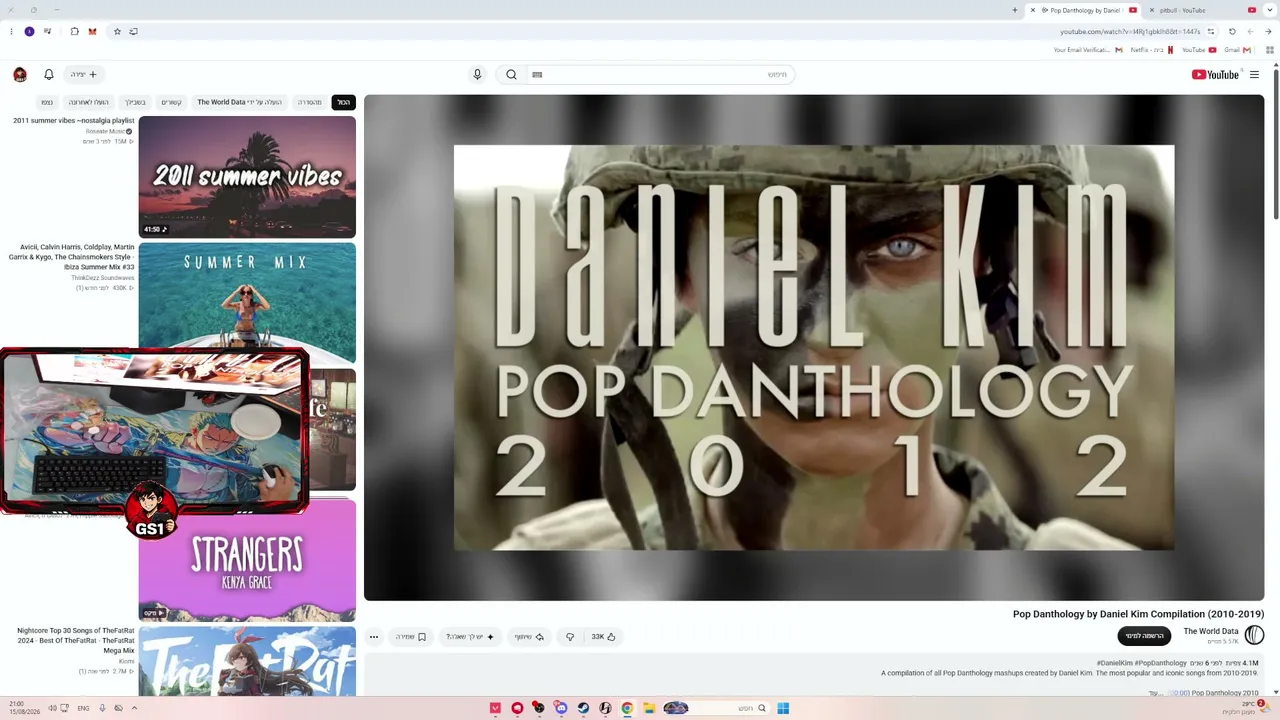Open the Share dialog for the video
The width and height of the screenshot is (1280, 720).
529,636
